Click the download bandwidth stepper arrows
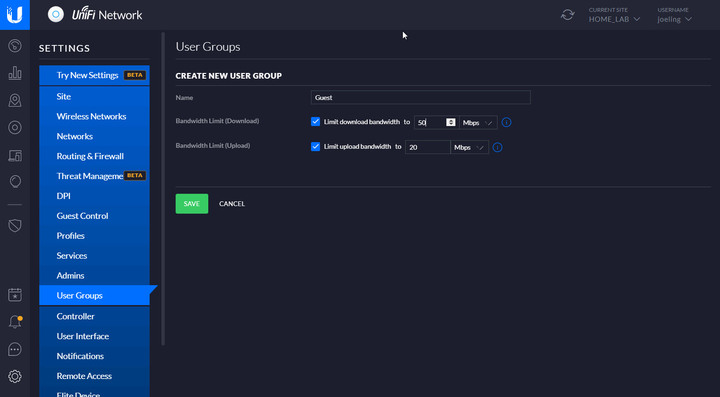Image resolution: width=720 pixels, height=397 pixels. click(451, 123)
